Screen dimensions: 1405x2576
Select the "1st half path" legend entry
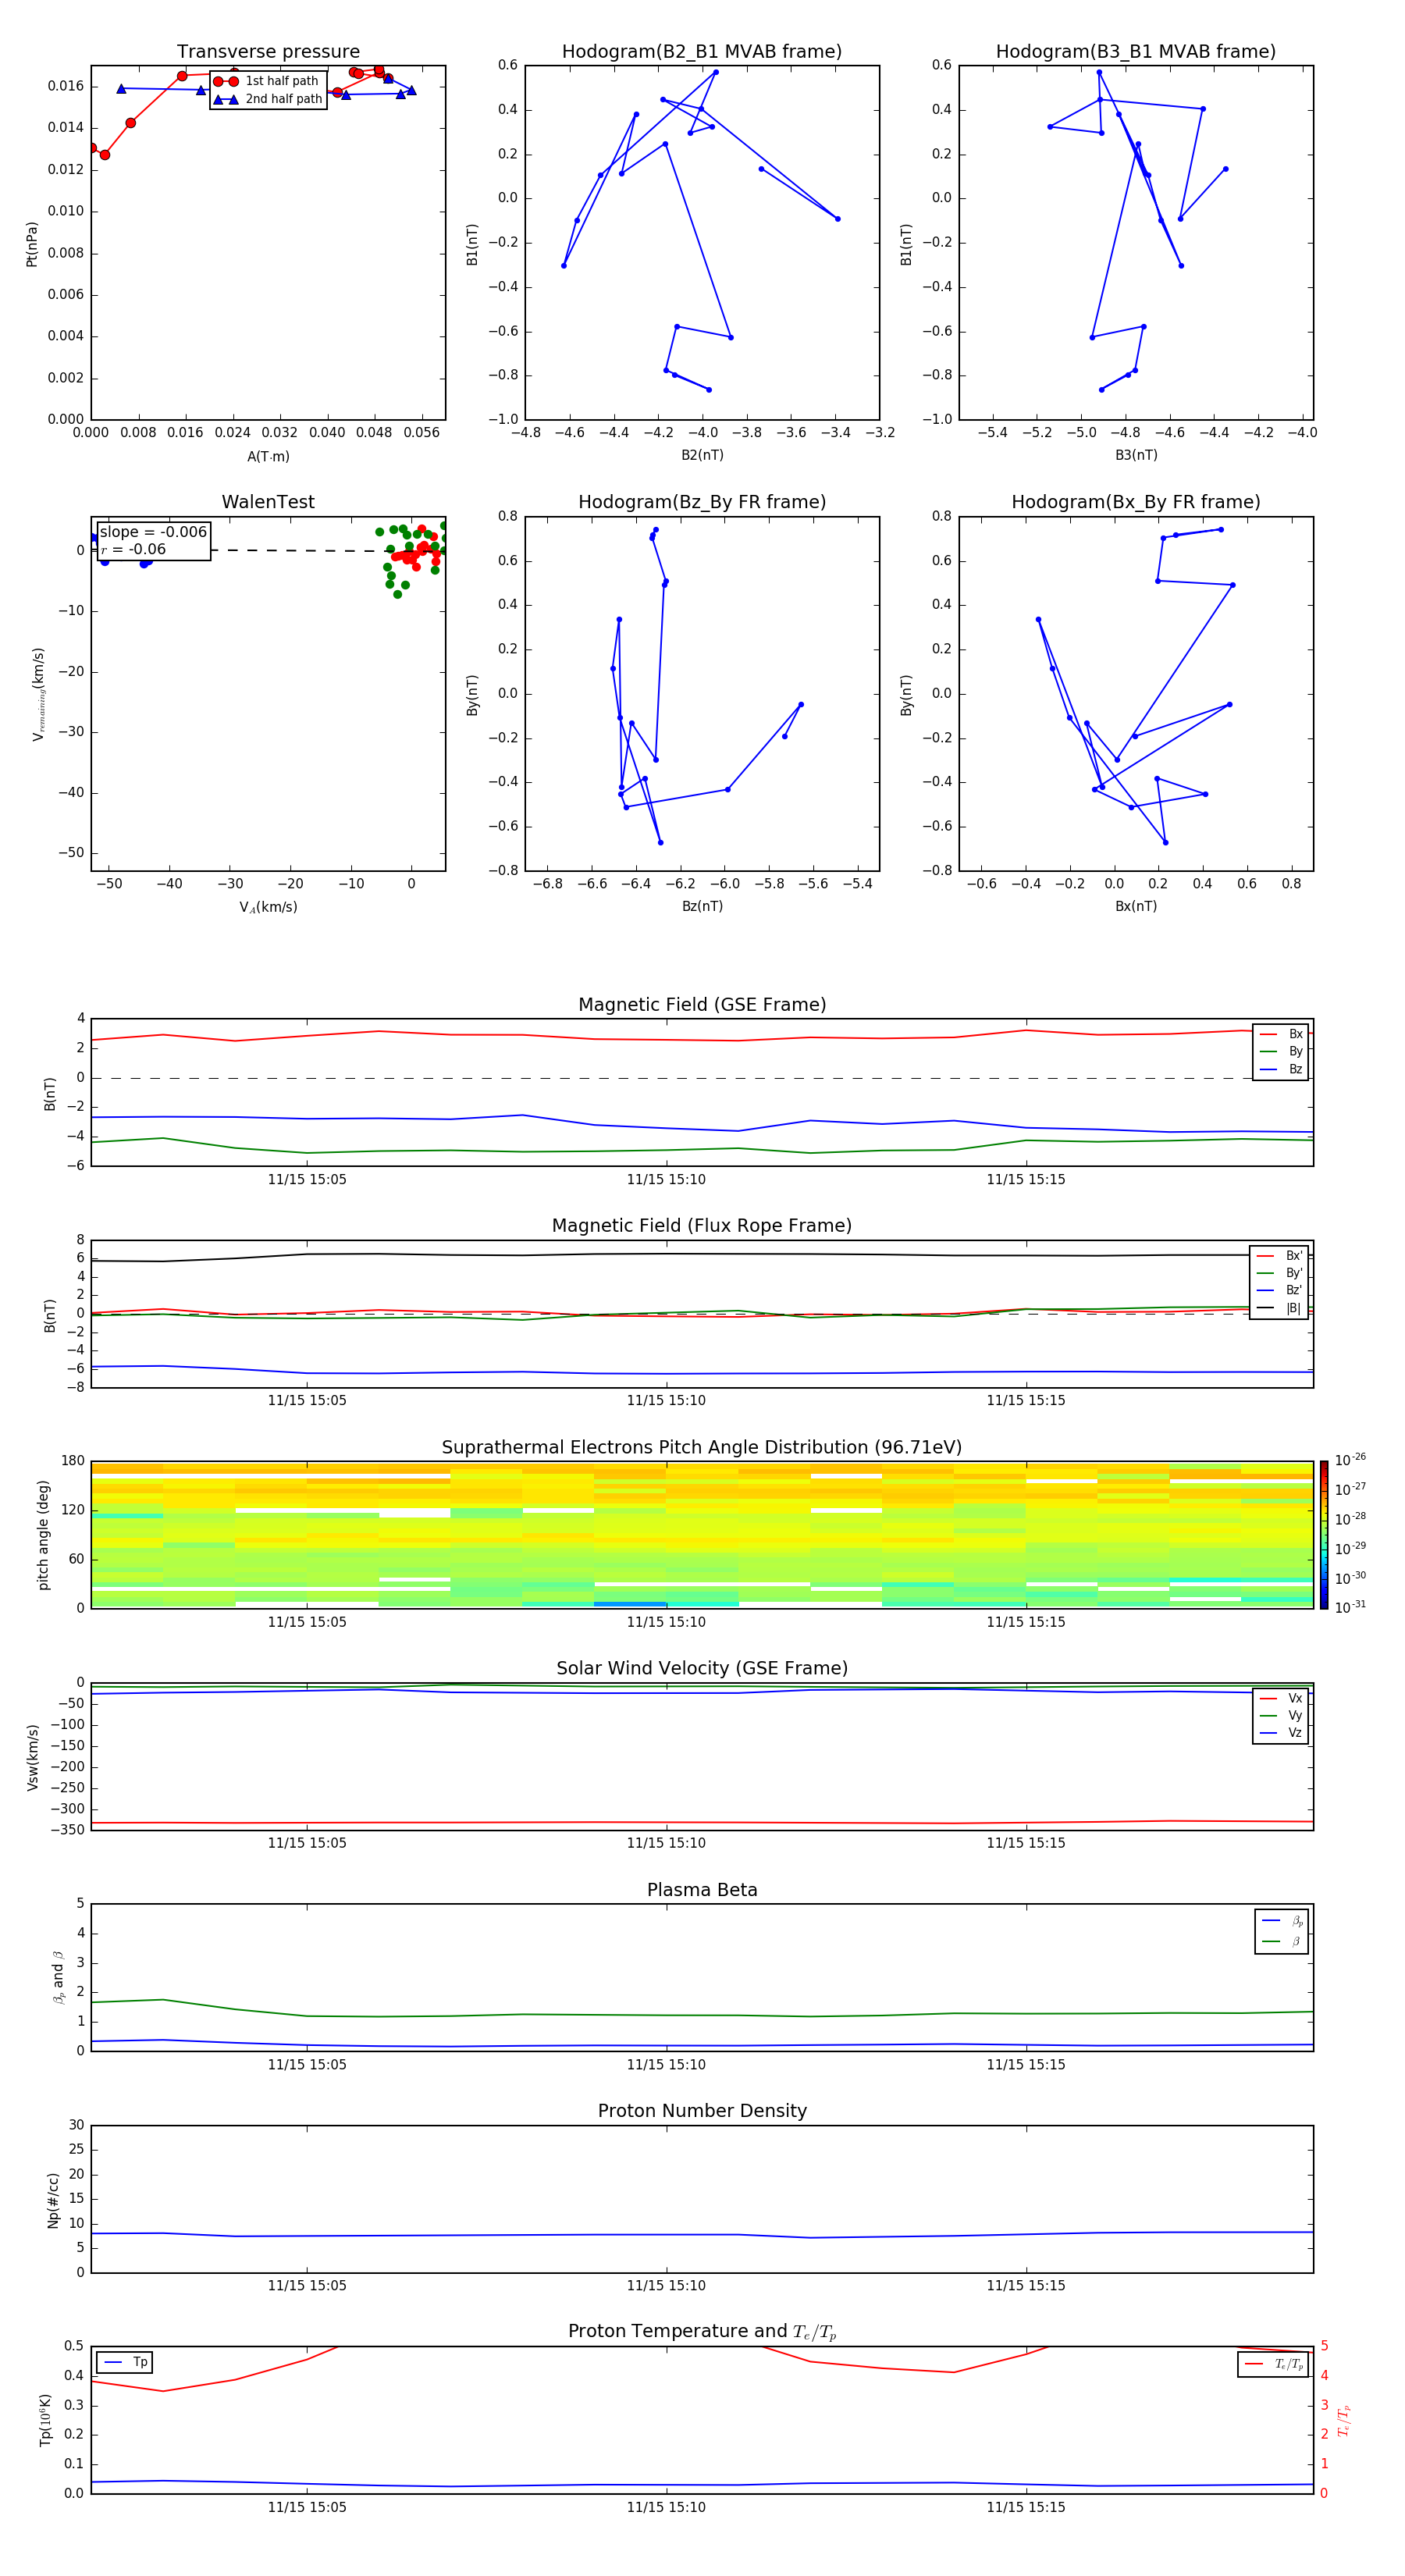click(267, 81)
